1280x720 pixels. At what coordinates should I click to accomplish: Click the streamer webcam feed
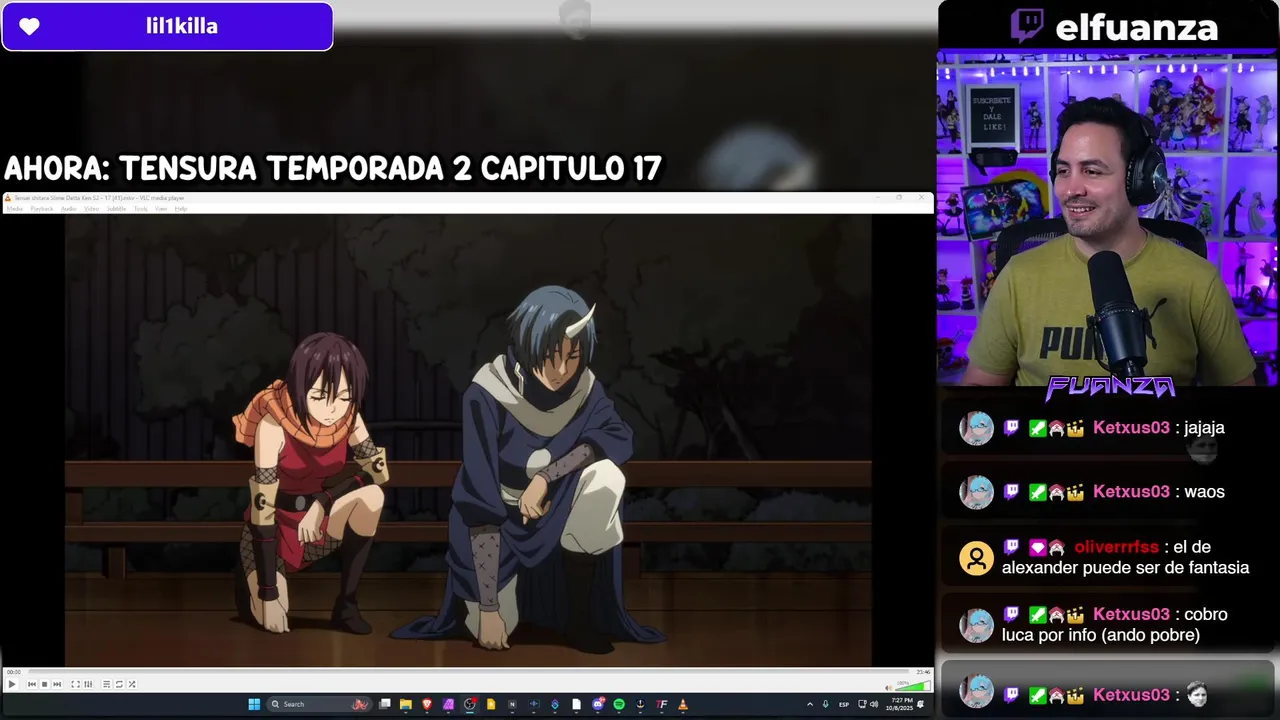(1107, 222)
